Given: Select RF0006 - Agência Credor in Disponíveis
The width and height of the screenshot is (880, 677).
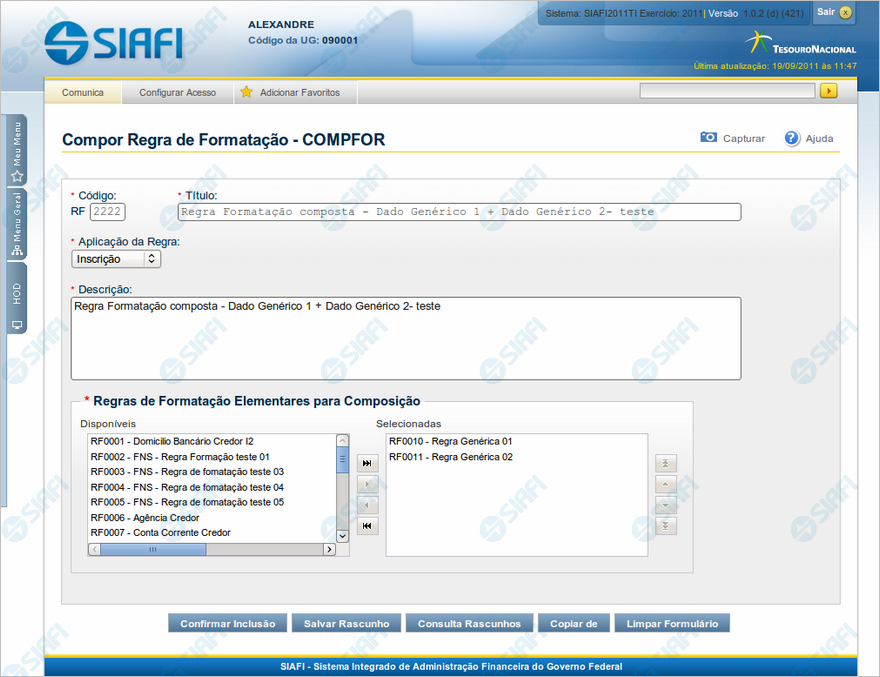Looking at the screenshot, I should 145,518.
